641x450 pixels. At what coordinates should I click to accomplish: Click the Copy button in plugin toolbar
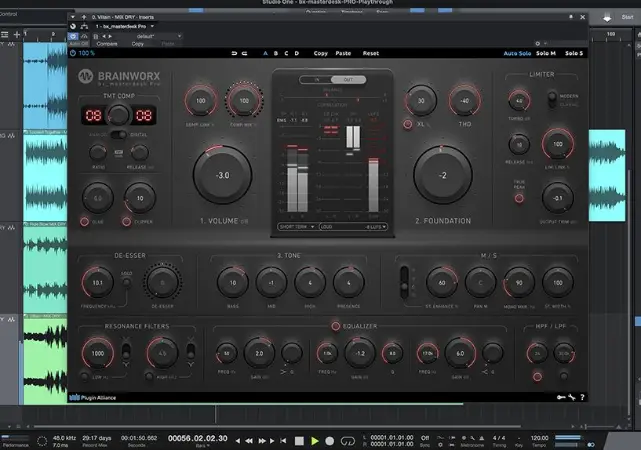click(320, 52)
